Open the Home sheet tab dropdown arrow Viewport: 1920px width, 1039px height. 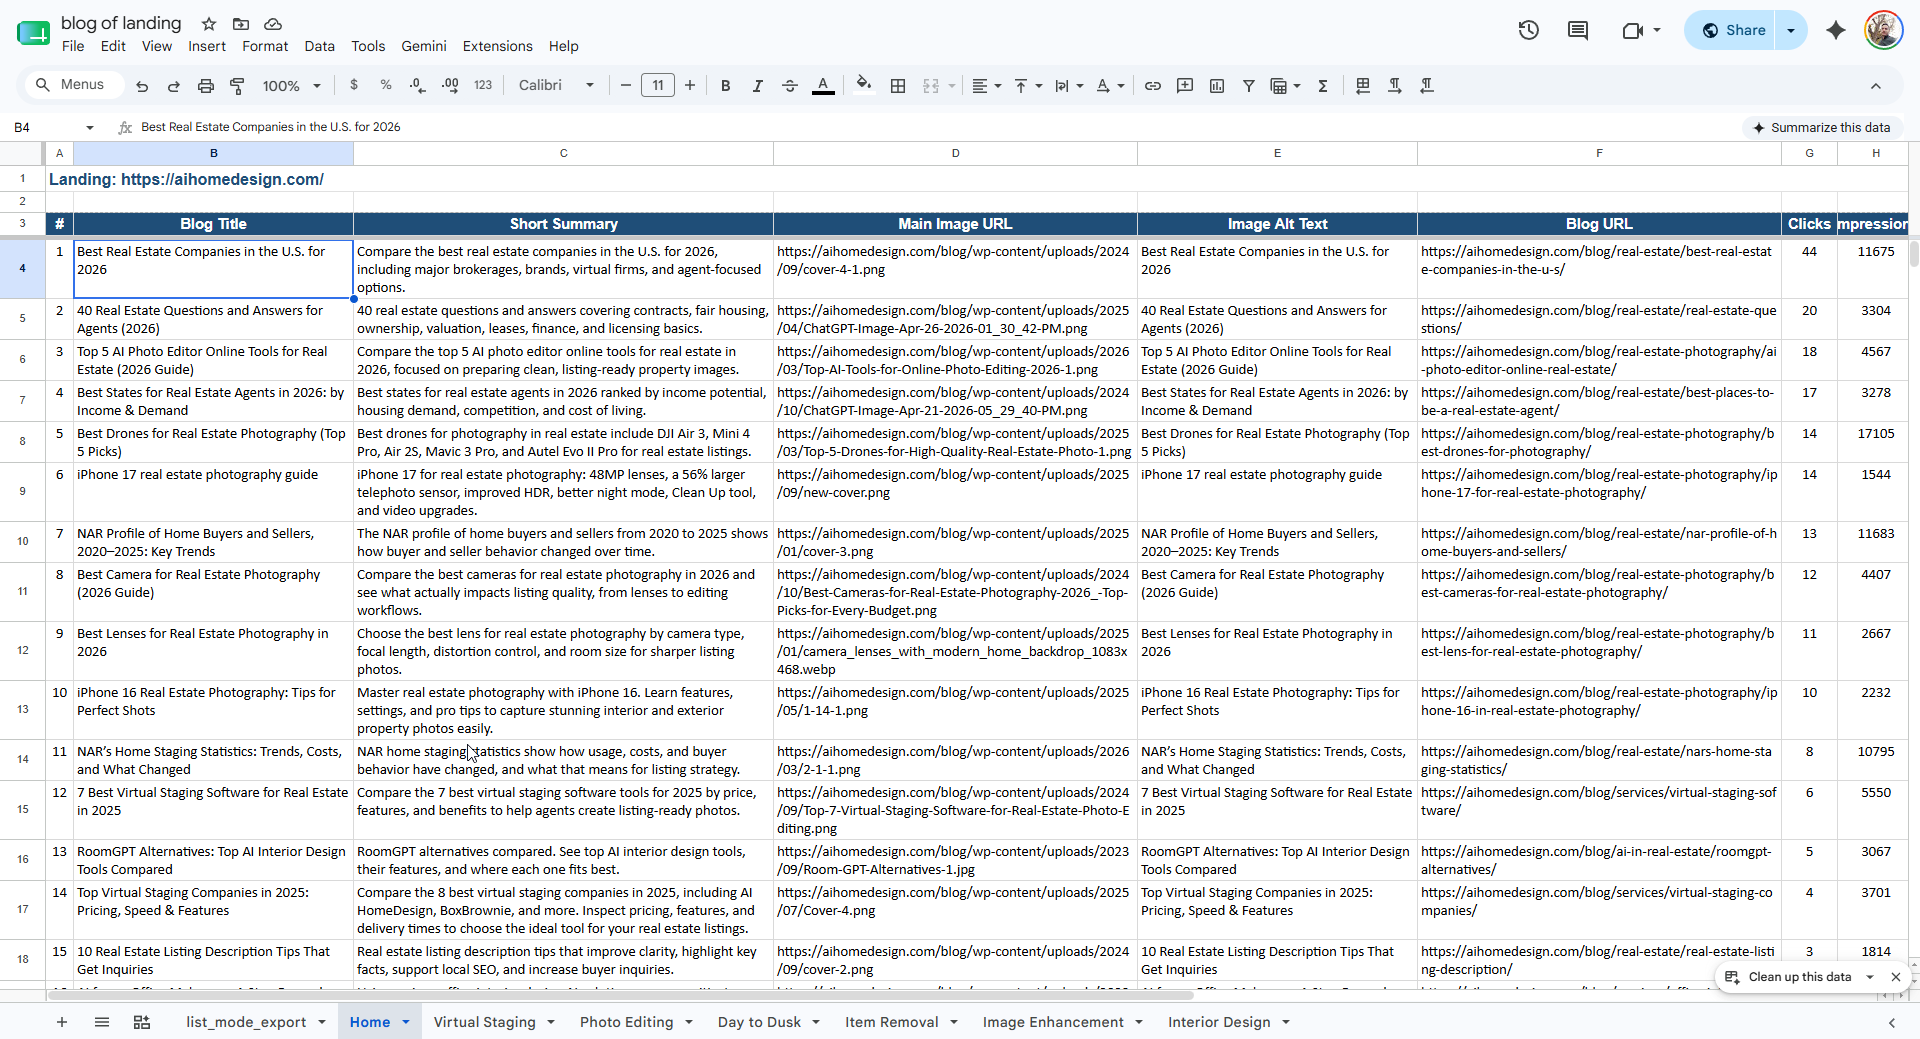[x=406, y=1022]
